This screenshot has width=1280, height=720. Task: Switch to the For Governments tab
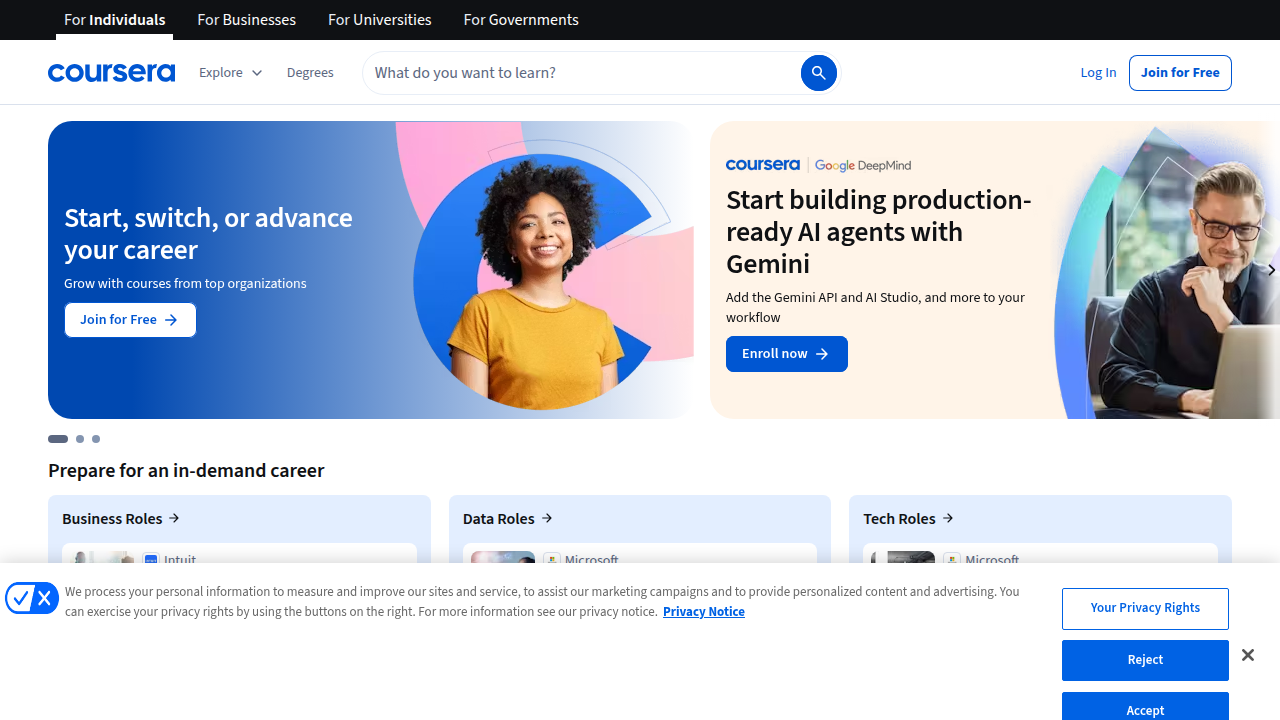click(521, 20)
